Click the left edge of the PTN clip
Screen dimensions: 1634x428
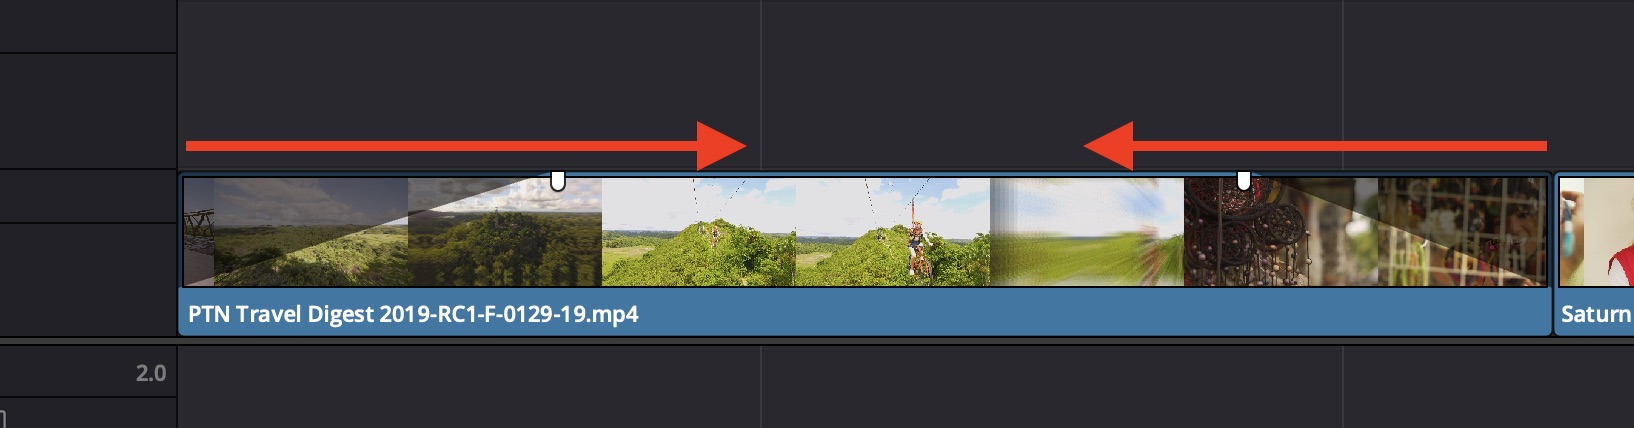pyautogui.click(x=181, y=254)
